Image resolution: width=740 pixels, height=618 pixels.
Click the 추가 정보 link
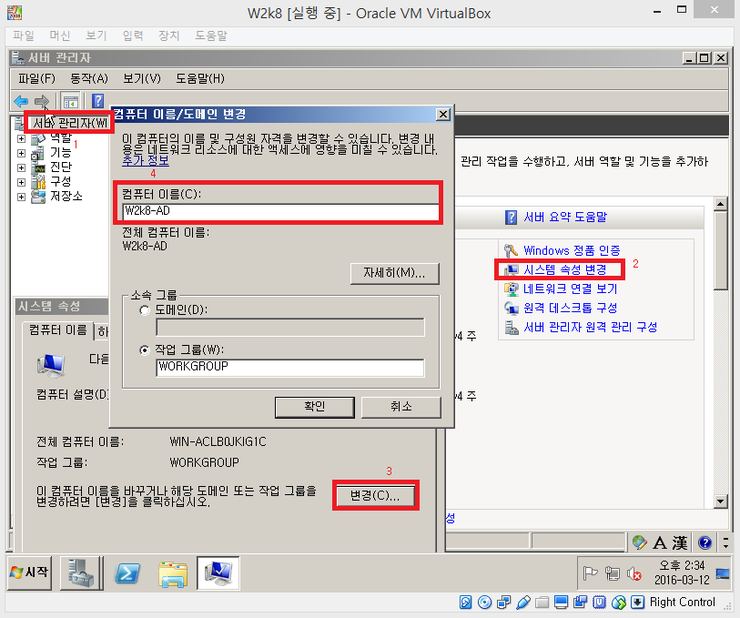(145, 161)
